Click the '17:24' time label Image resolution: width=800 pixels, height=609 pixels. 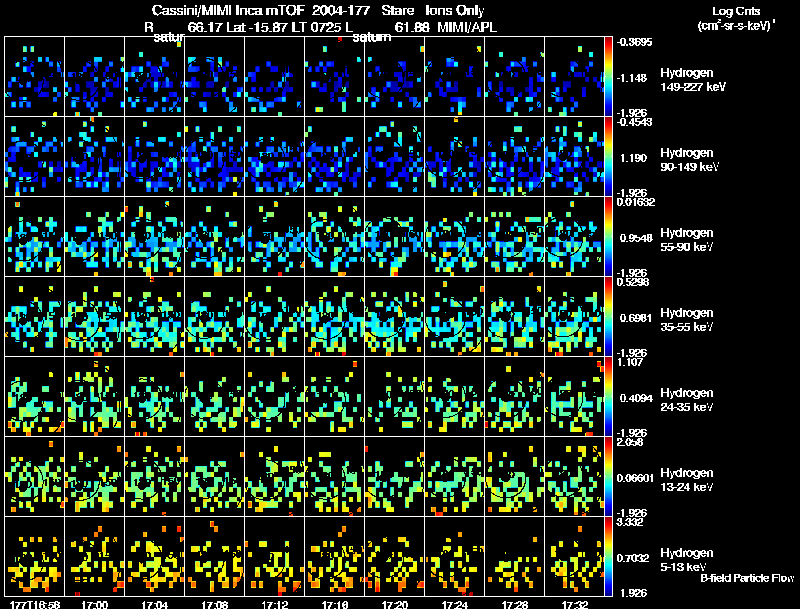tap(455, 604)
